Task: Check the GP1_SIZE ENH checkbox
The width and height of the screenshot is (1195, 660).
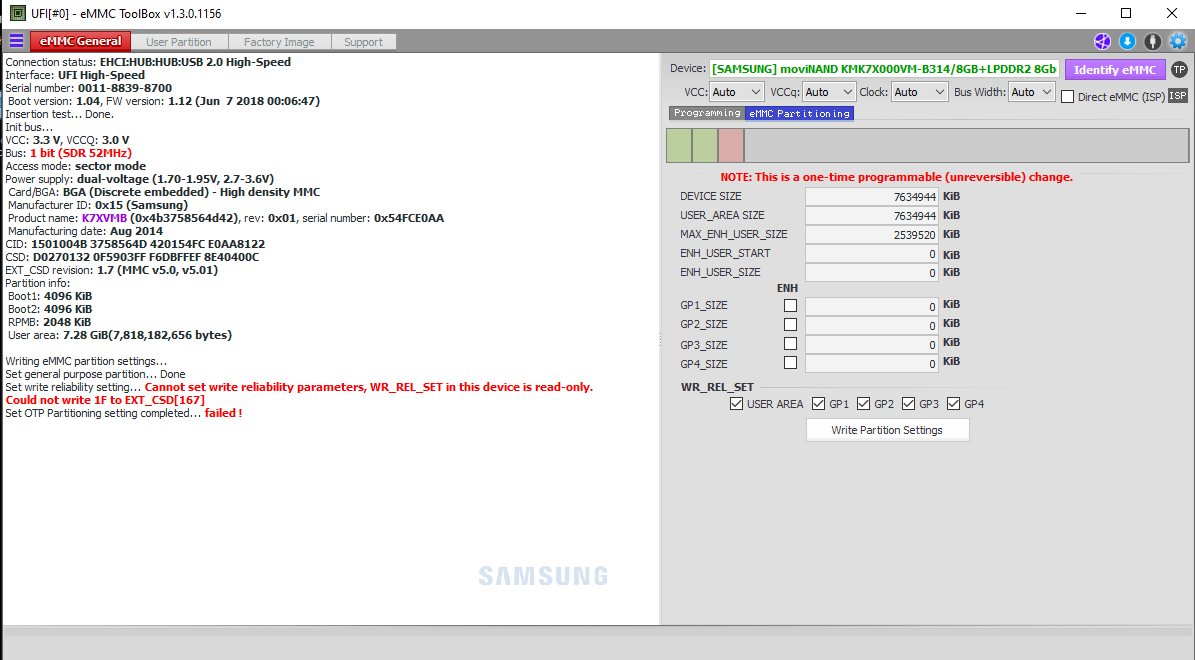Action: [x=790, y=306]
